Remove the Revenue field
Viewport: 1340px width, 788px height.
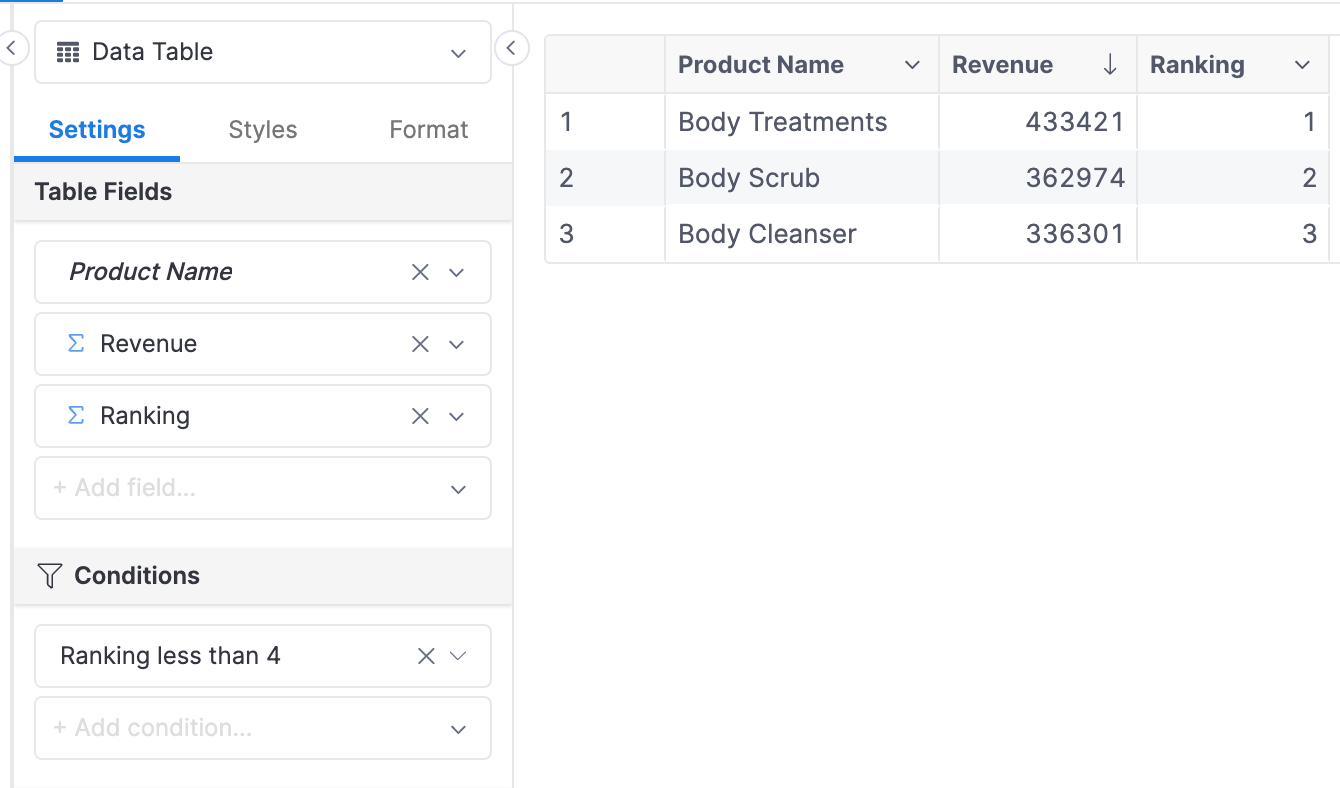click(420, 344)
